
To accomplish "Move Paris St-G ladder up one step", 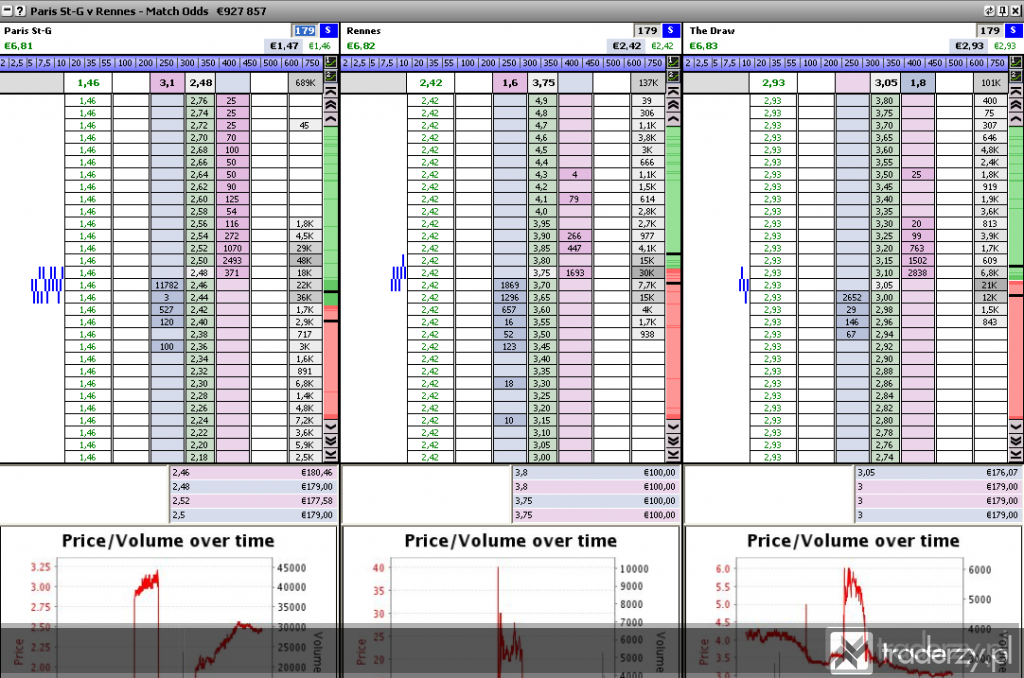I will 330,119.
